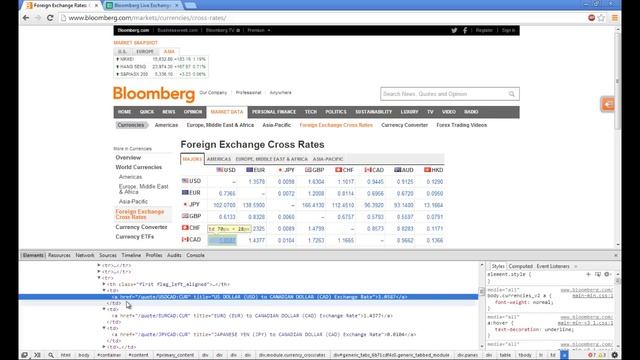Image resolution: width=640 pixels, height=360 pixels.
Task: Click the Sign In link
Action: point(509,30)
